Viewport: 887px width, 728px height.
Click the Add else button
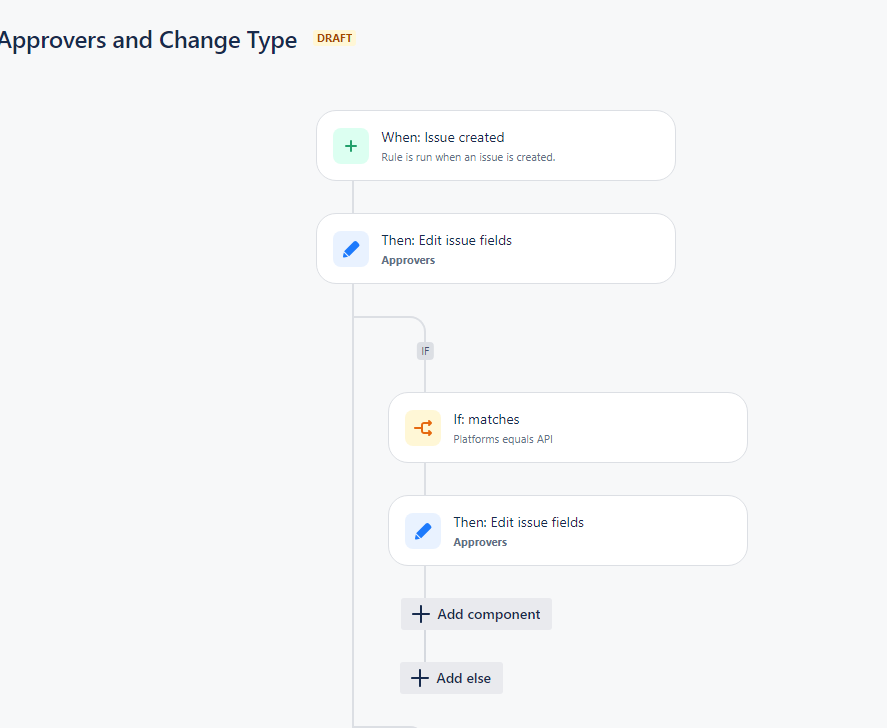451,678
